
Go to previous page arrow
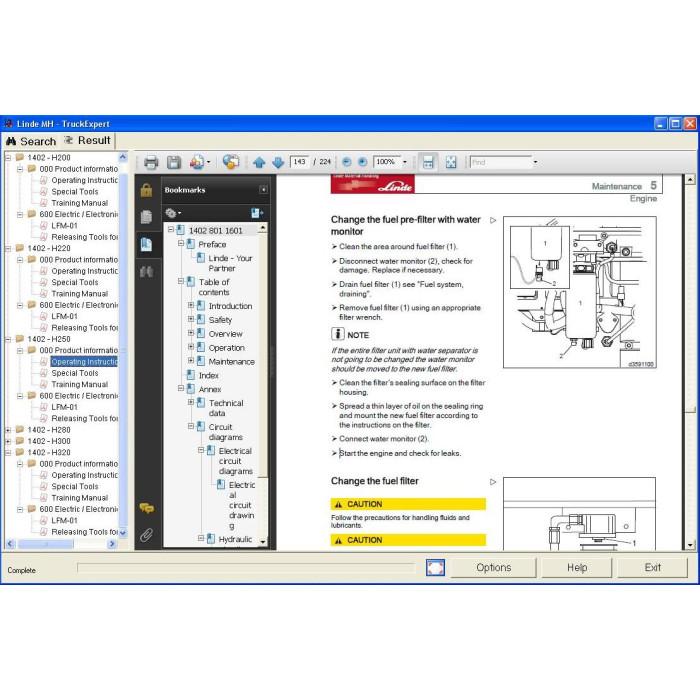259,162
